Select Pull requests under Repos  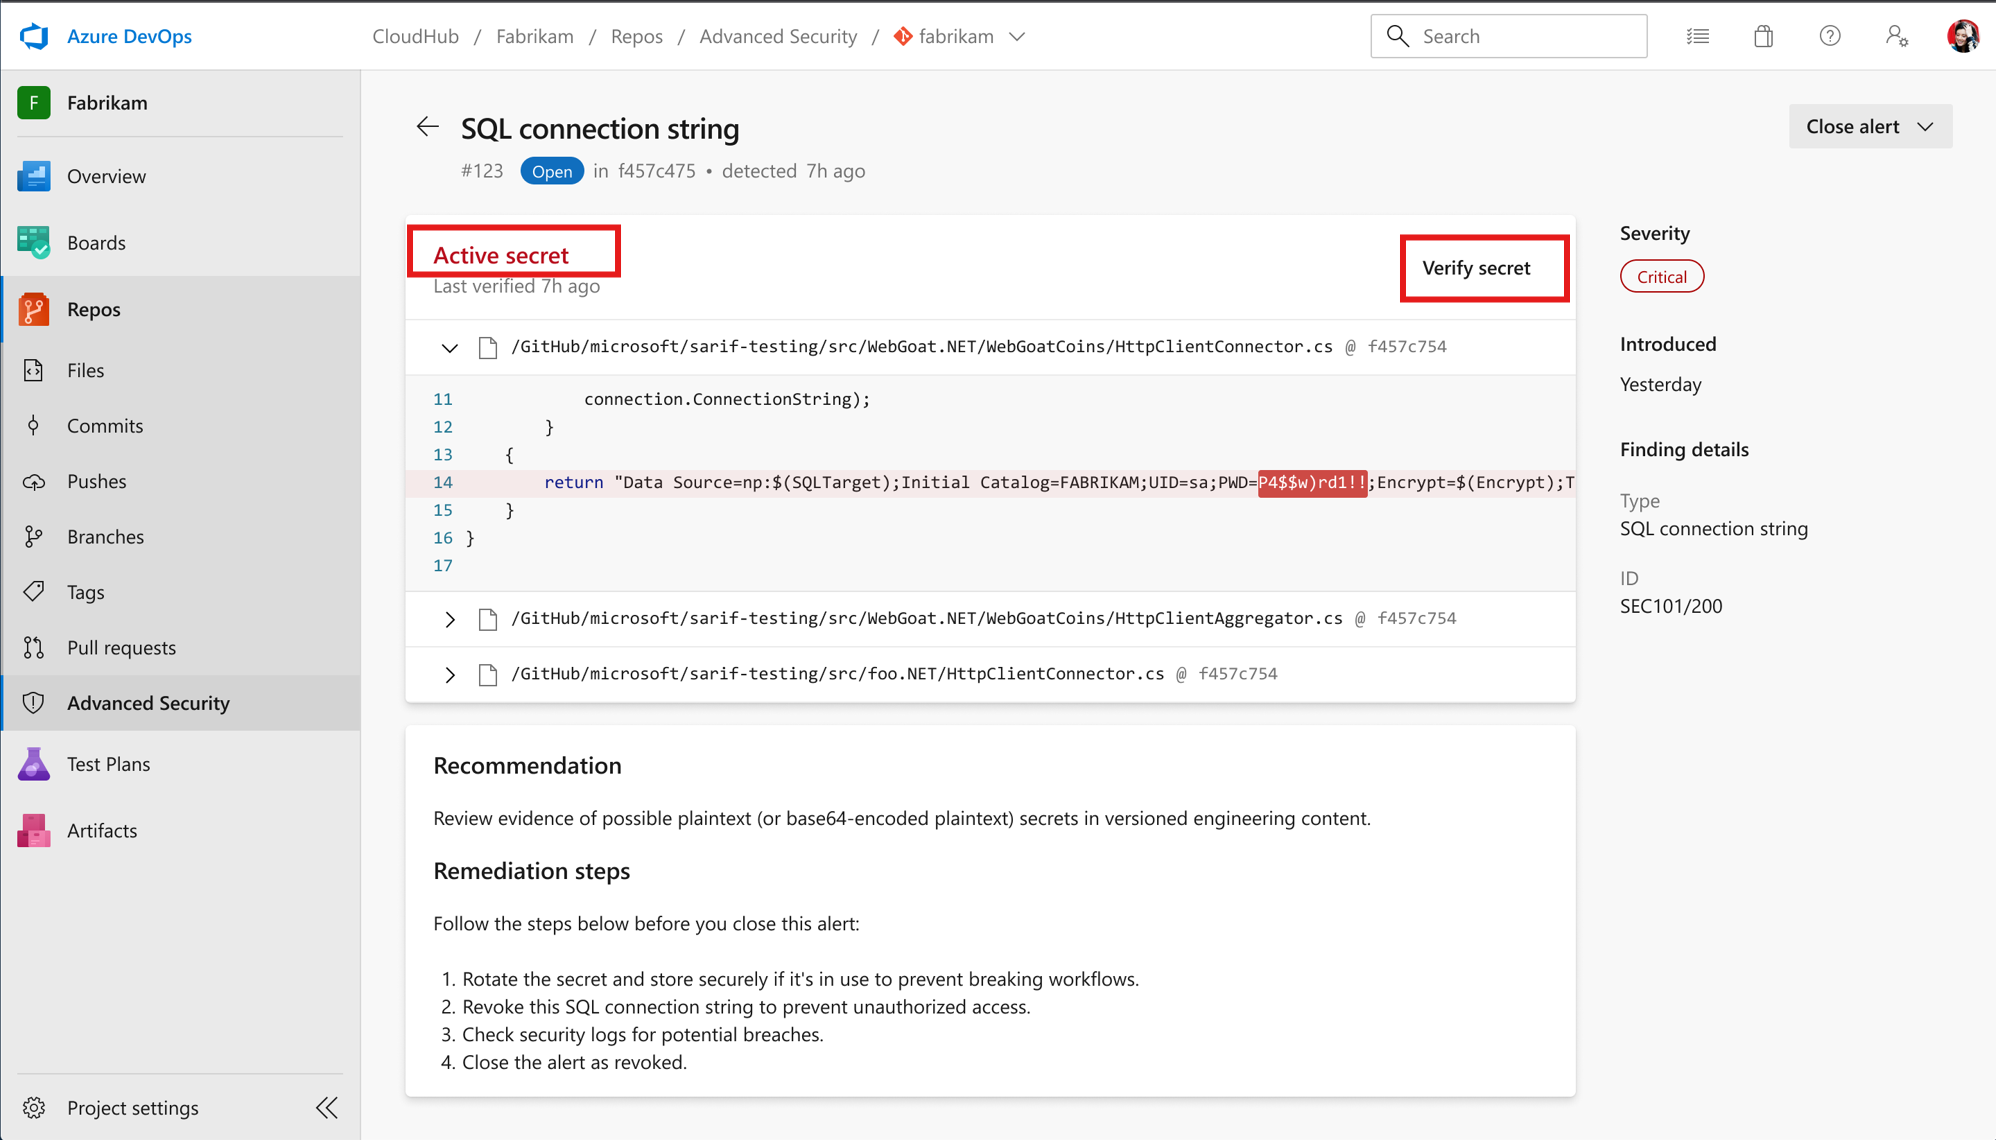click(182, 648)
